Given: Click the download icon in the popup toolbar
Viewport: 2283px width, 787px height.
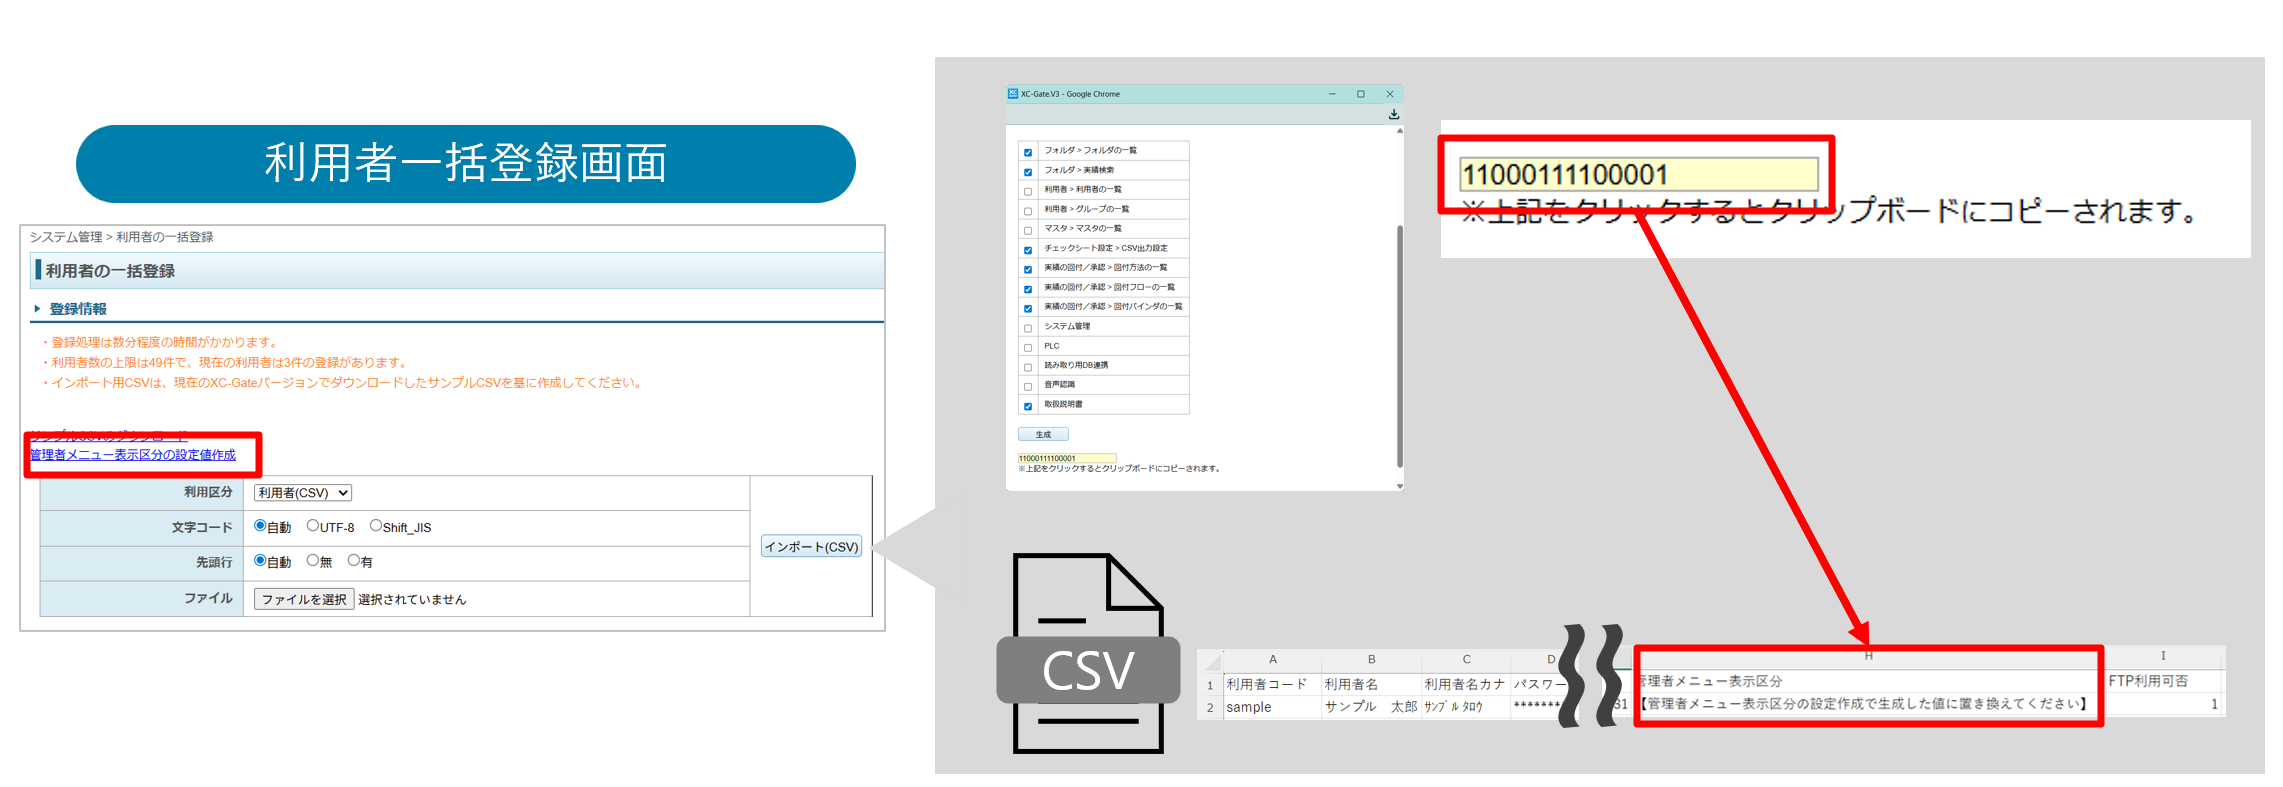Looking at the screenshot, I should [x=1393, y=115].
